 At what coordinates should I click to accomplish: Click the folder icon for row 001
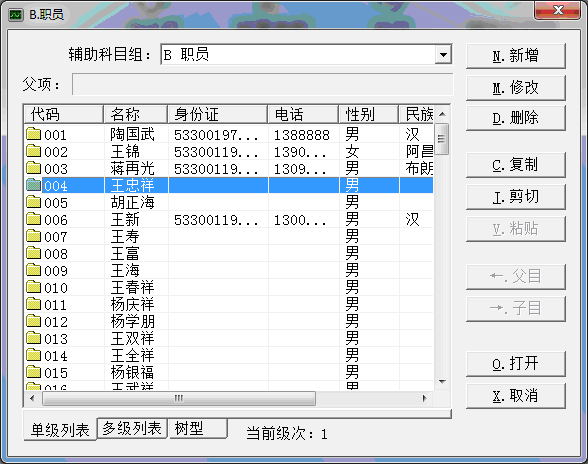[x=33, y=134]
